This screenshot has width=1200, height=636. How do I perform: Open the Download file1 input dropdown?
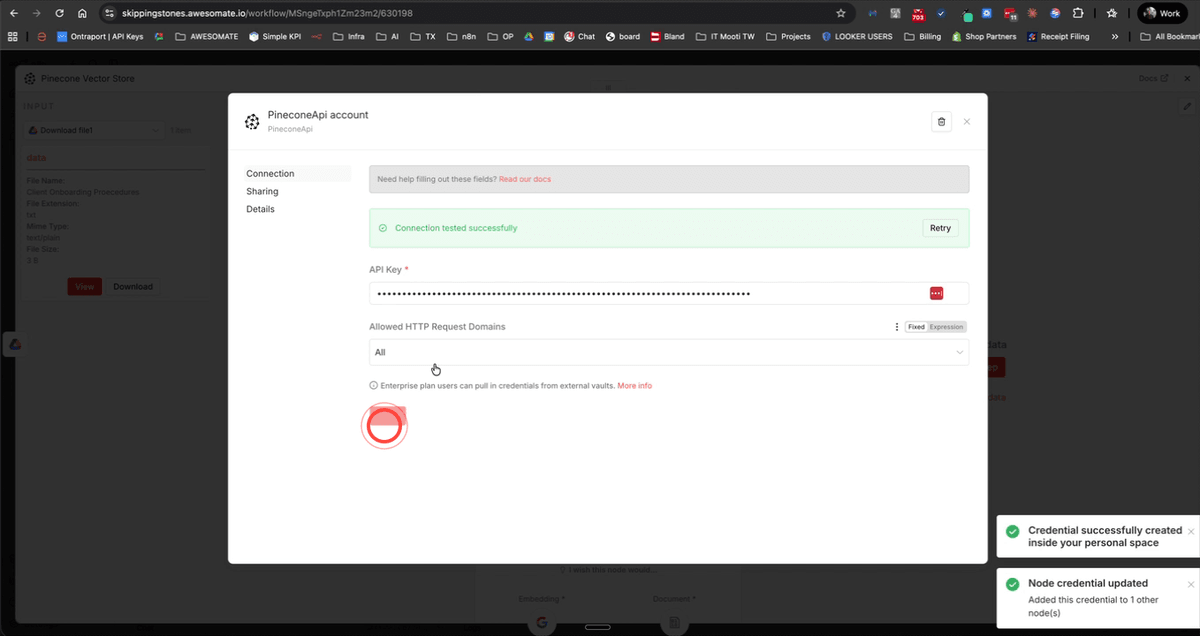(x=94, y=130)
